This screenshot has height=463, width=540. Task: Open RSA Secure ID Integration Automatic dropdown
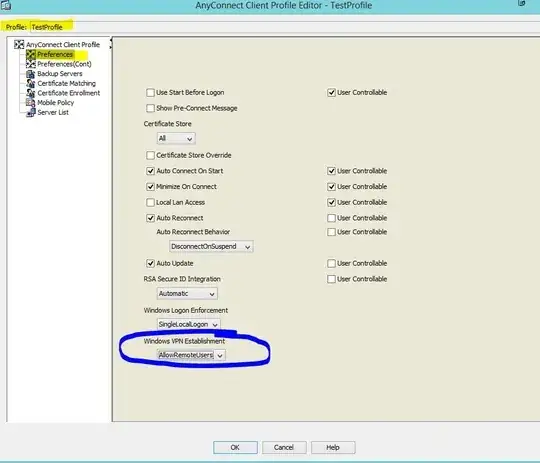click(187, 294)
